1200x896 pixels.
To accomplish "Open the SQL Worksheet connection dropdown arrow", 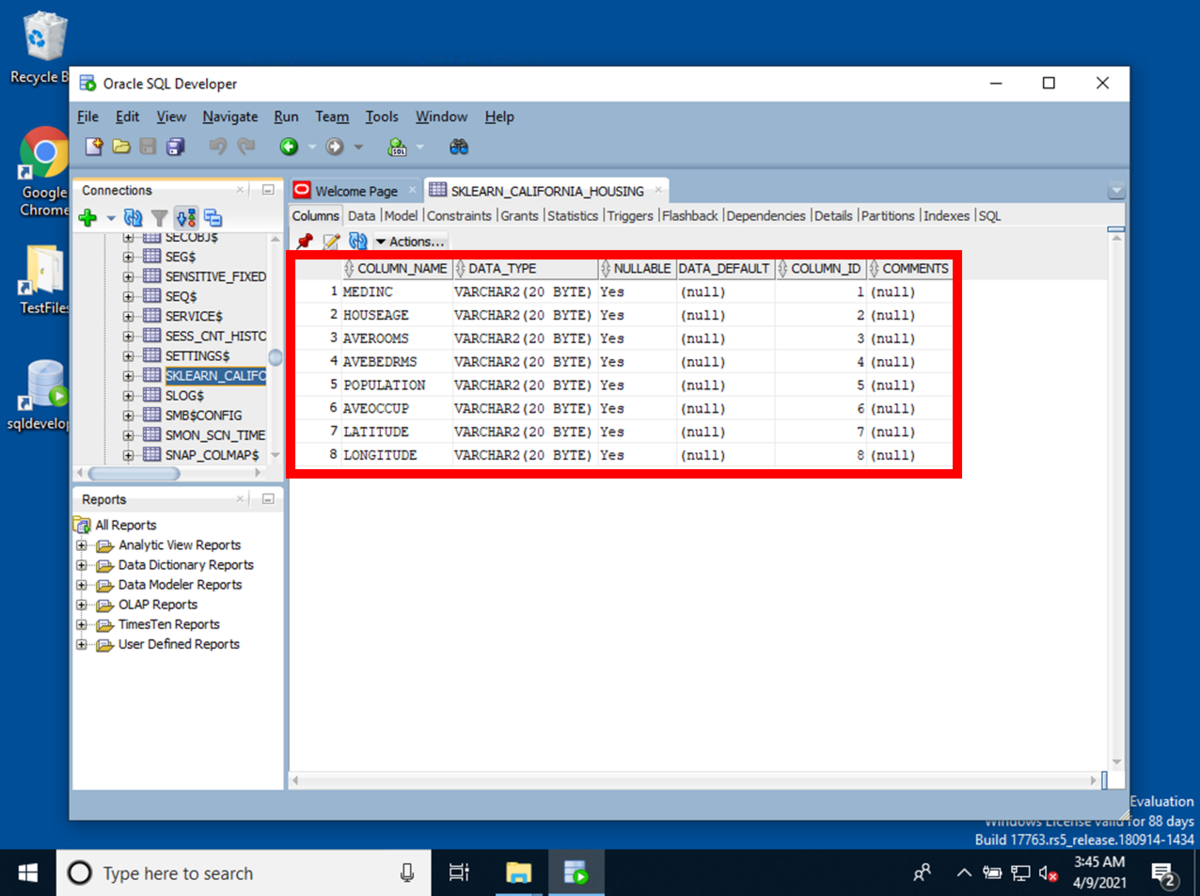I will [x=420, y=147].
